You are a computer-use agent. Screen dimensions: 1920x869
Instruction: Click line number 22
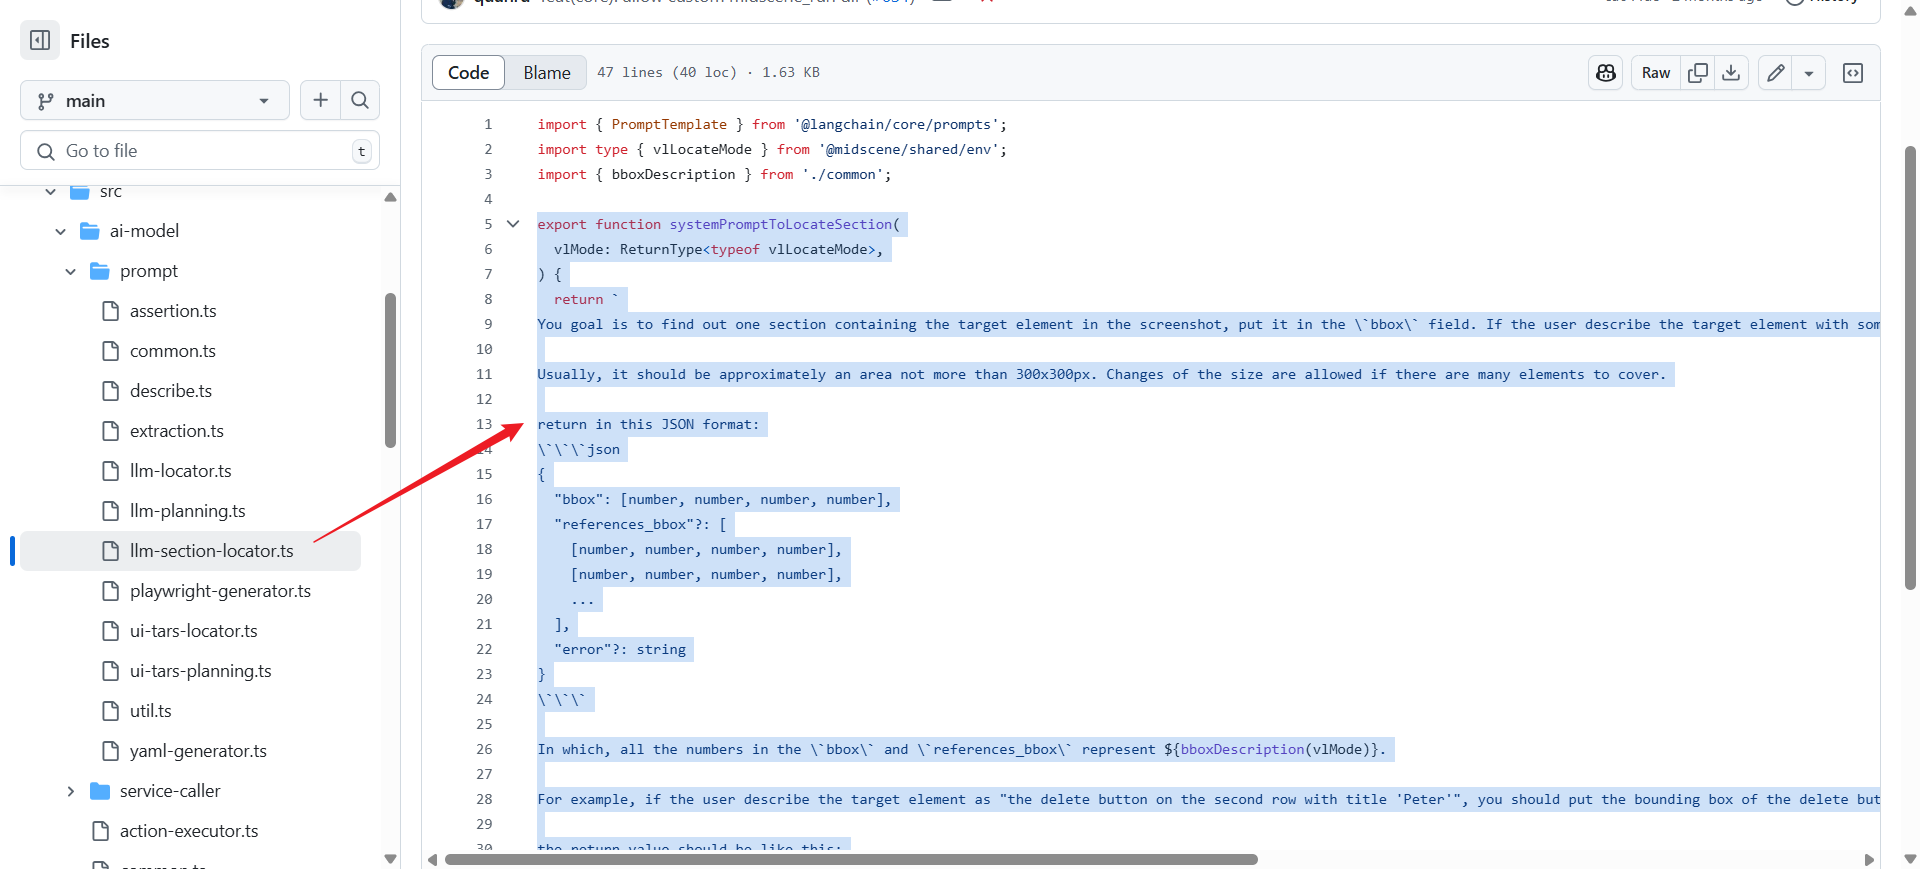[484, 649]
